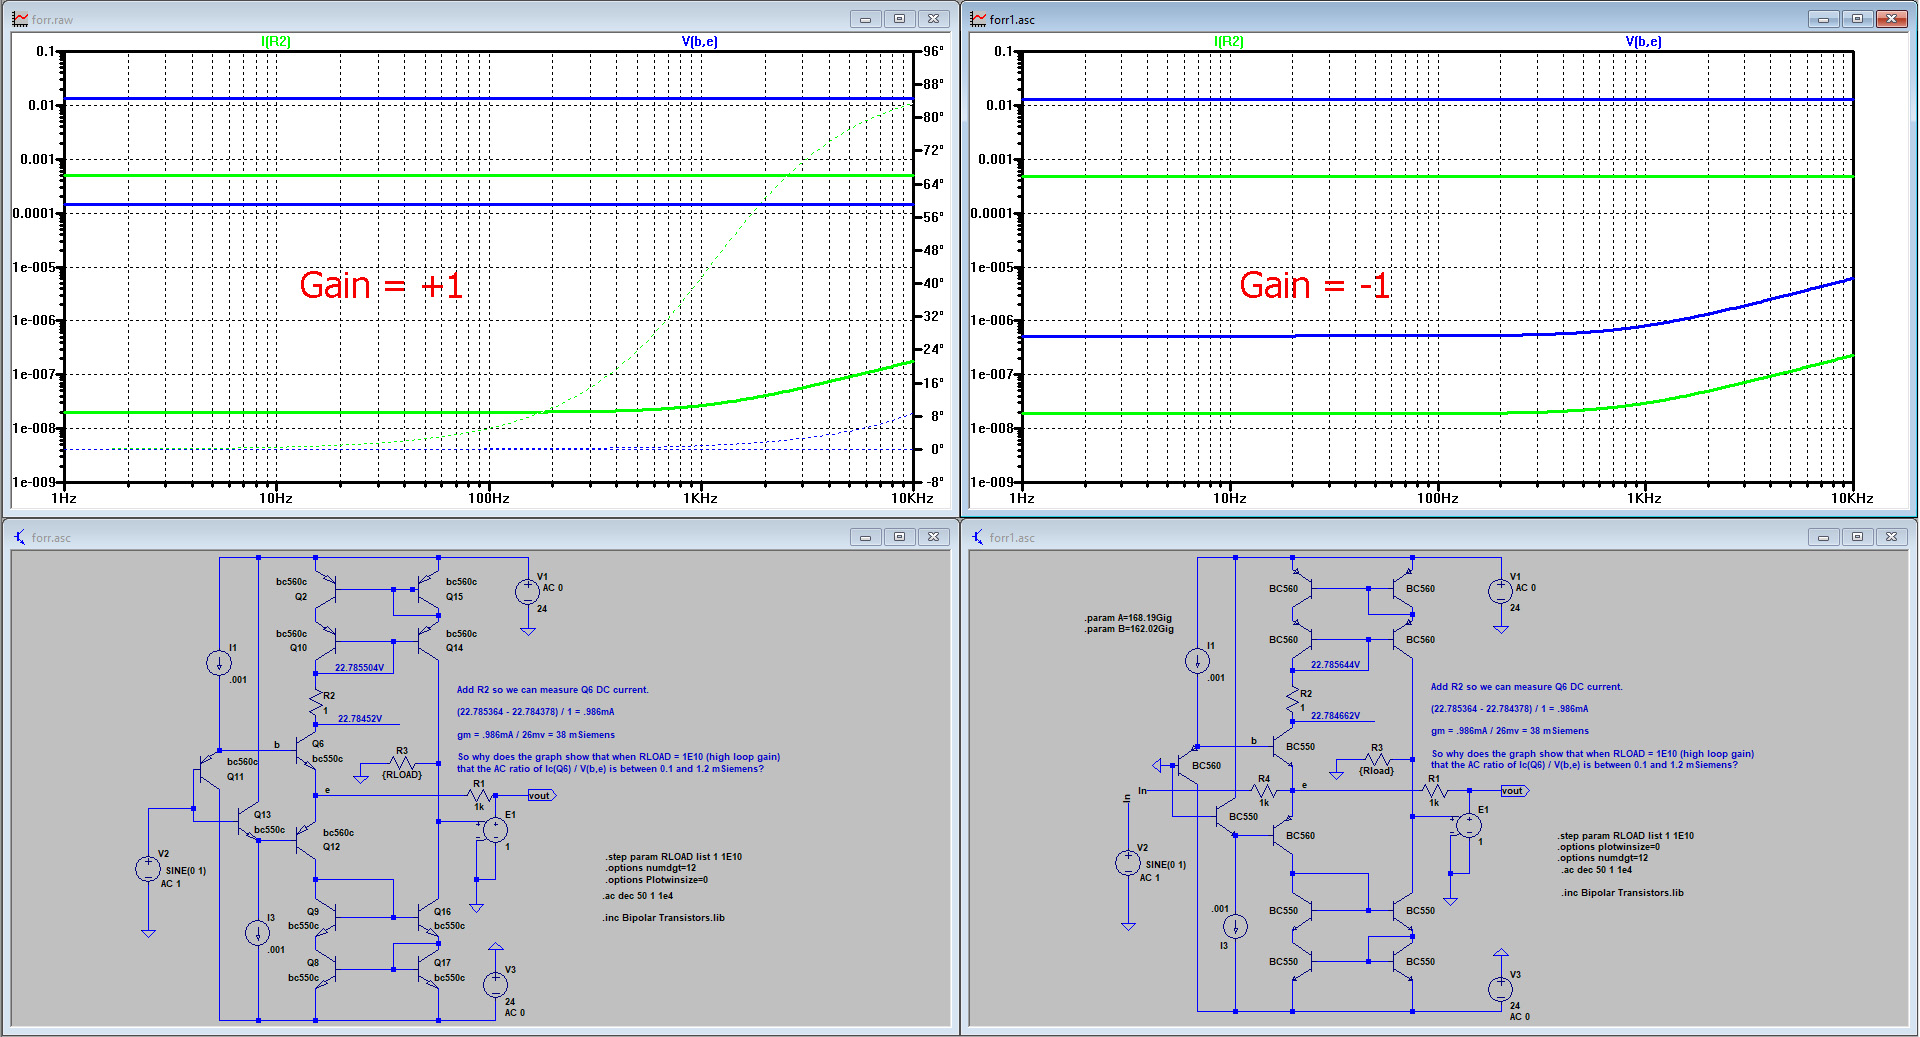Click the 22.784662V voltage label in forr1.asc
The width and height of the screenshot is (1920, 1037).
1335,716
